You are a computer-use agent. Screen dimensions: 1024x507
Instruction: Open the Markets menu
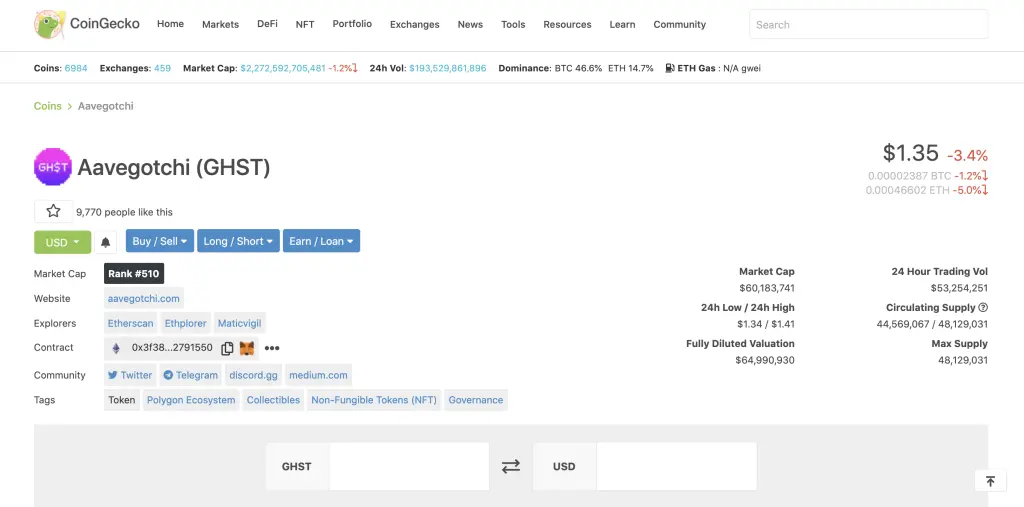point(220,24)
